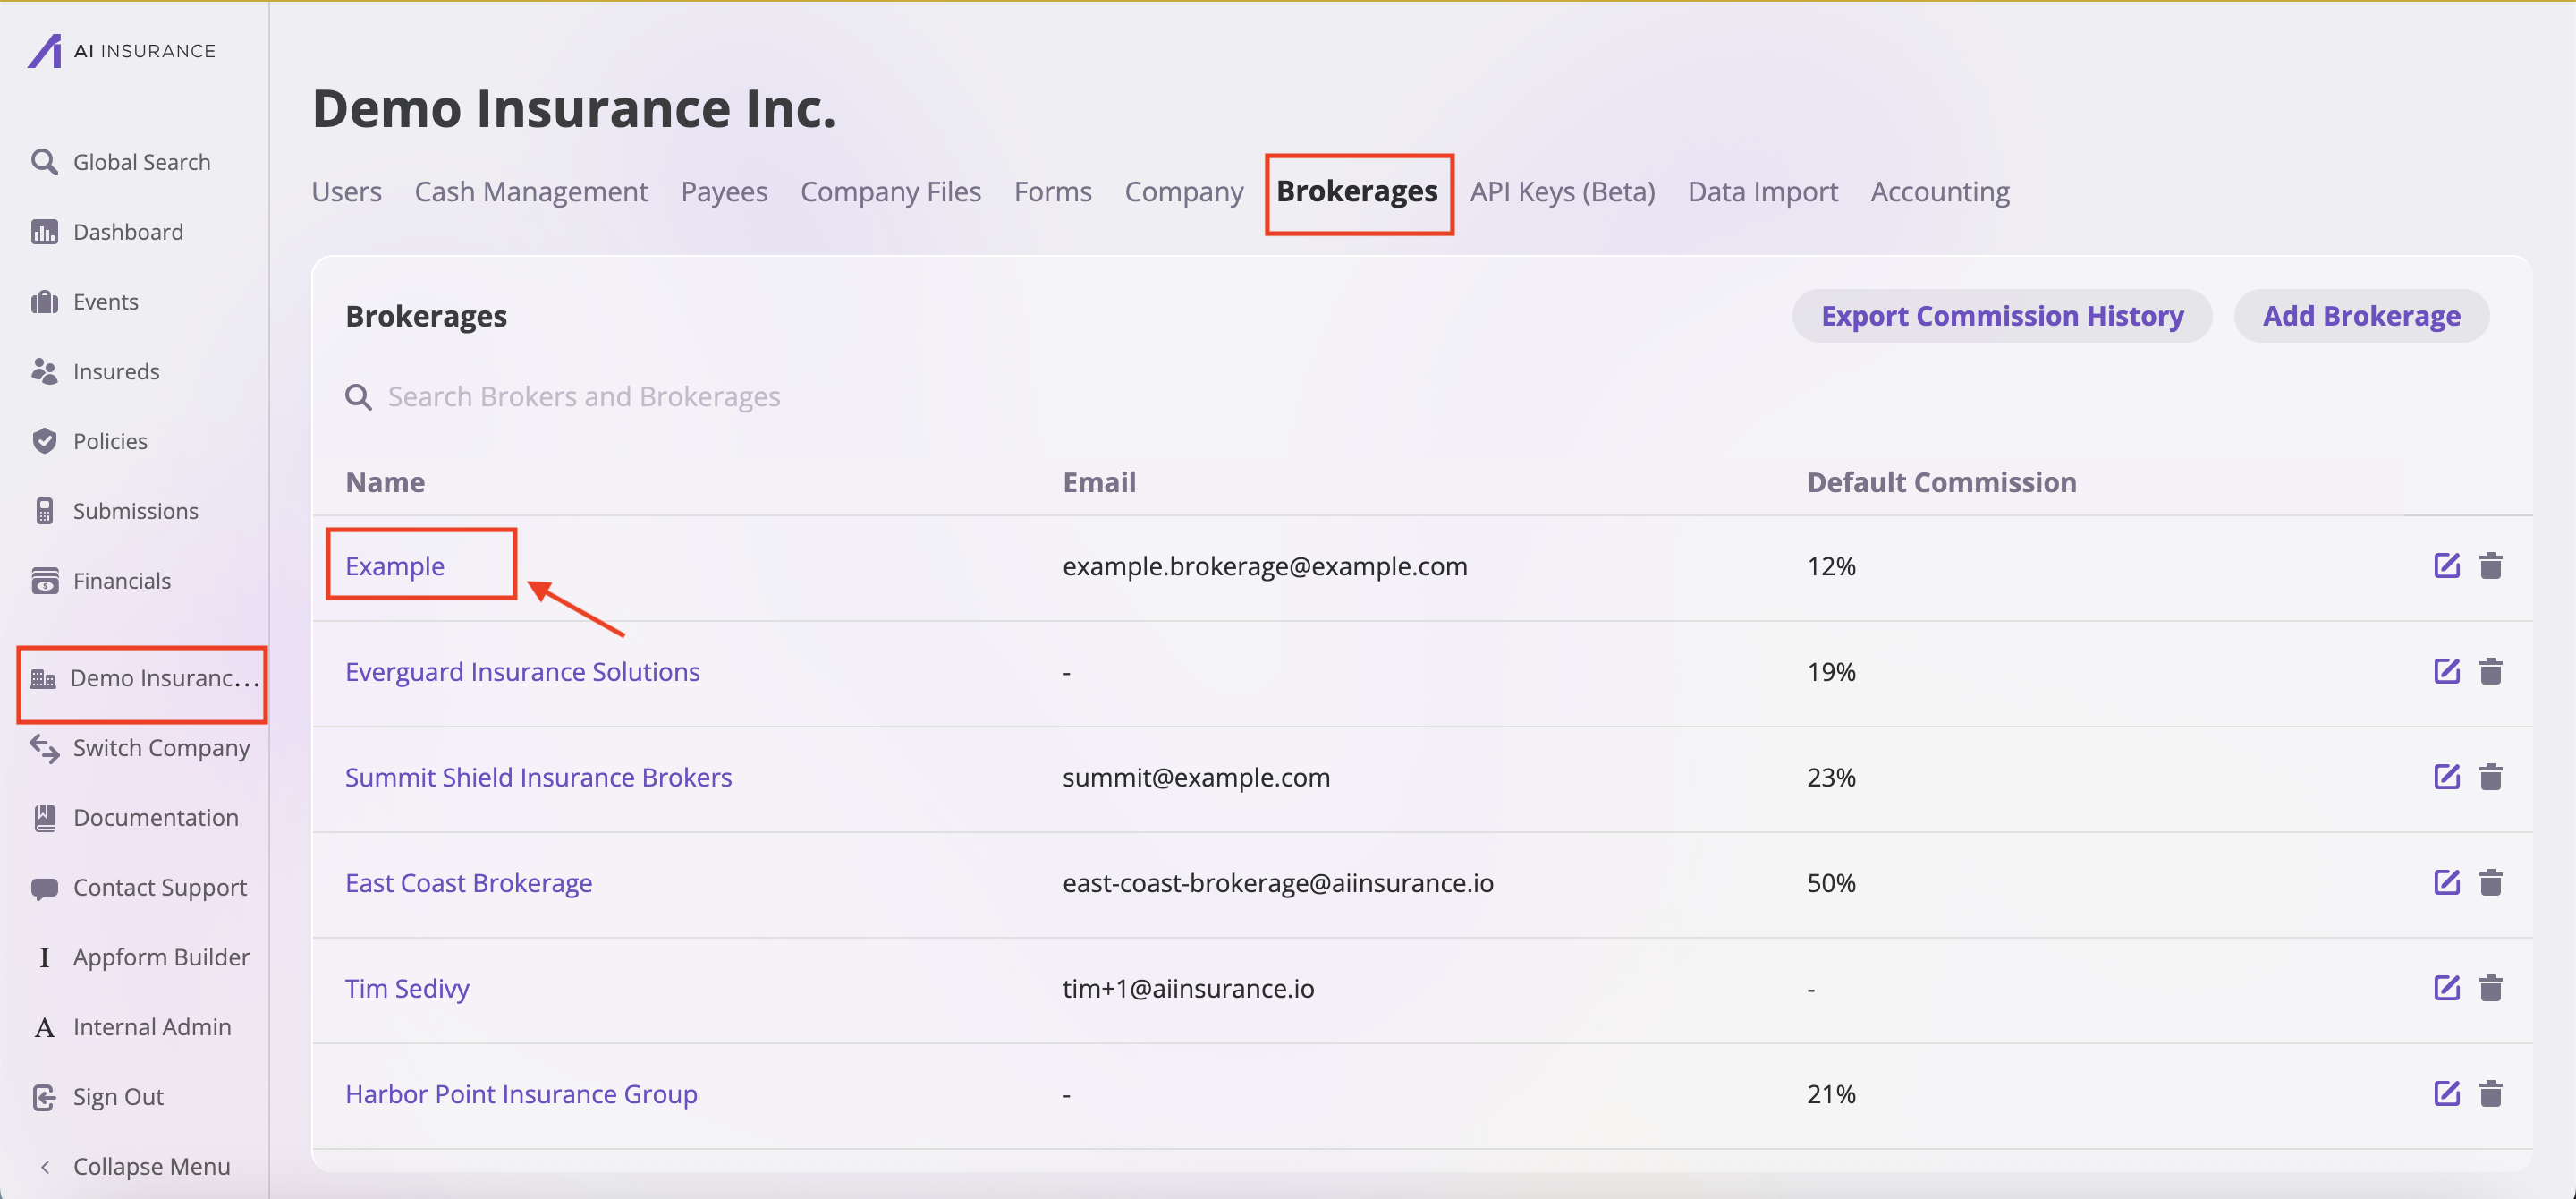Delete the Everguard Insurance Solutions row
Image resolution: width=2576 pixels, height=1199 pixels.
(2490, 671)
